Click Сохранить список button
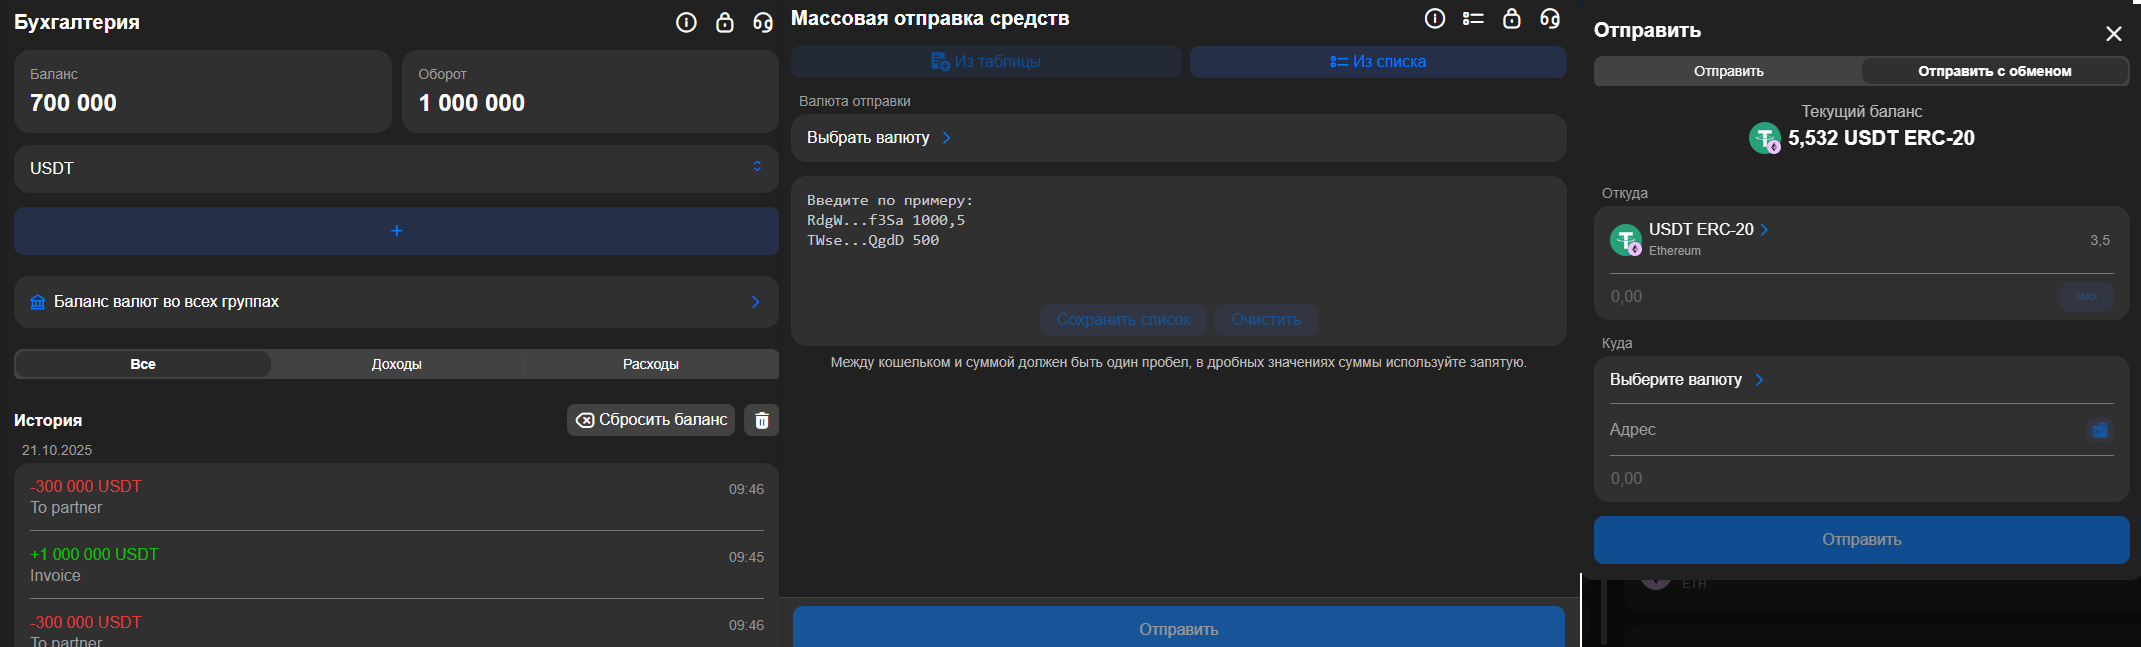The height and width of the screenshot is (647, 2141). [x=1123, y=320]
